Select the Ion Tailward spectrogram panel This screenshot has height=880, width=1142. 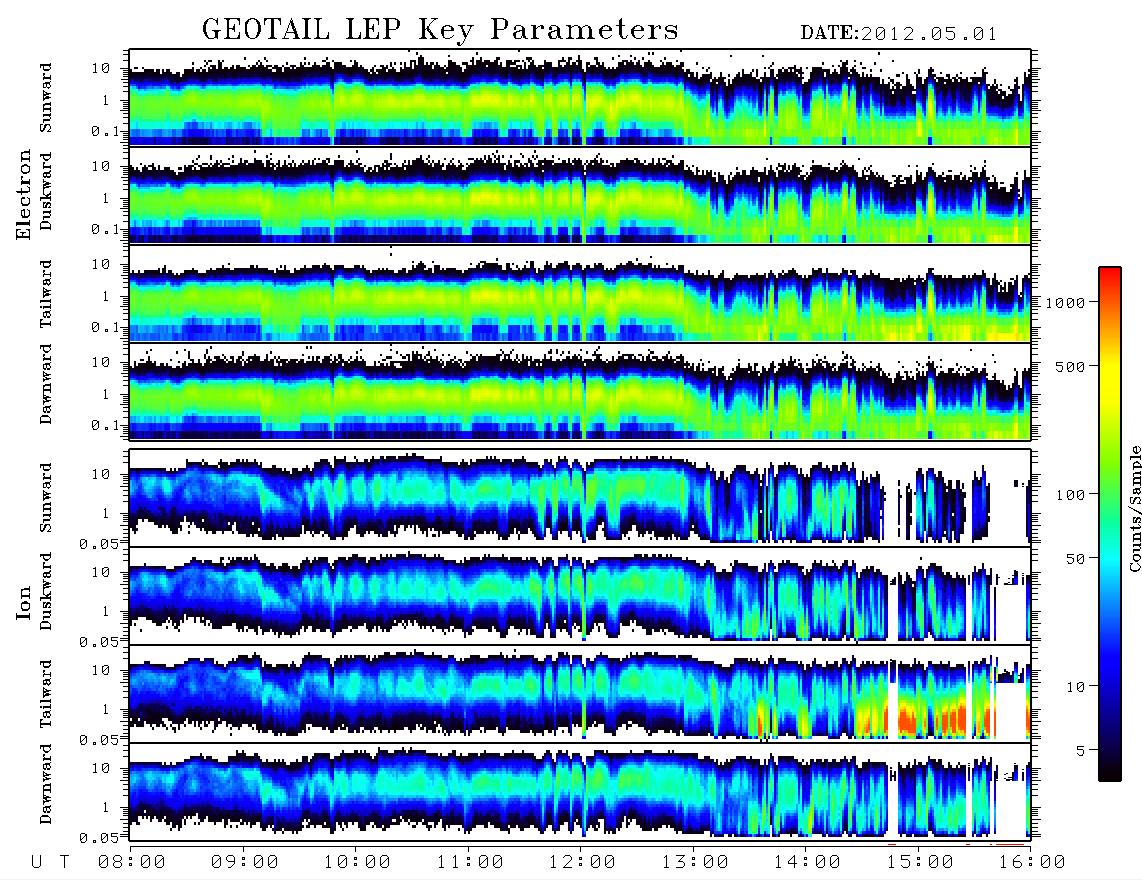(x=580, y=694)
